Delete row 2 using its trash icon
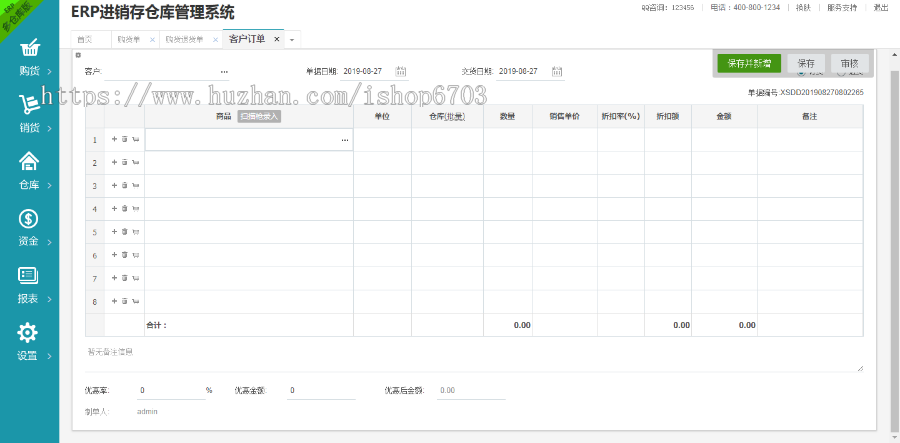The width and height of the screenshot is (900, 443). coord(124,163)
